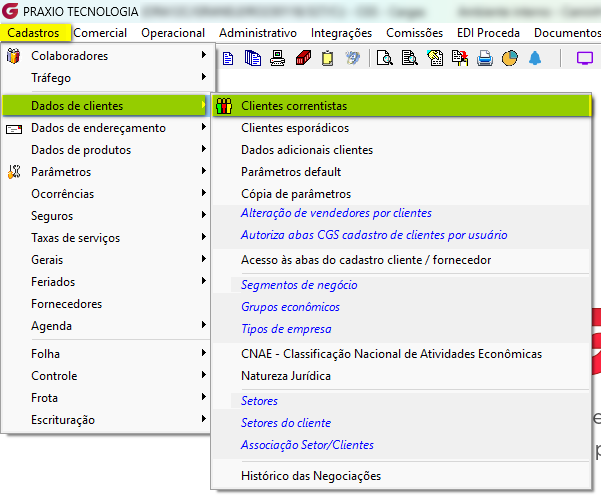Click the card icon beside Dados de endereçamento
Image resolution: width=601 pixels, height=497 pixels.
14,129
